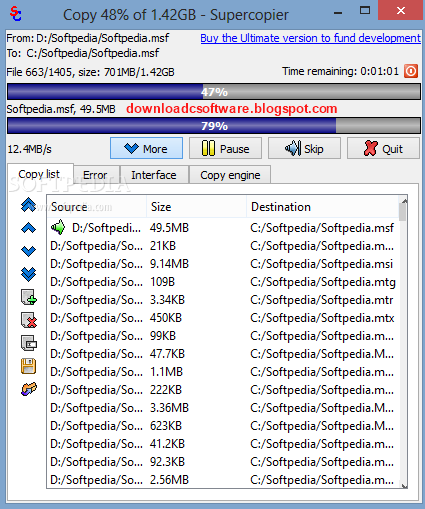The height and width of the screenshot is (509, 425).
Task: Select the row with size 2.56MB
Action: point(223,480)
